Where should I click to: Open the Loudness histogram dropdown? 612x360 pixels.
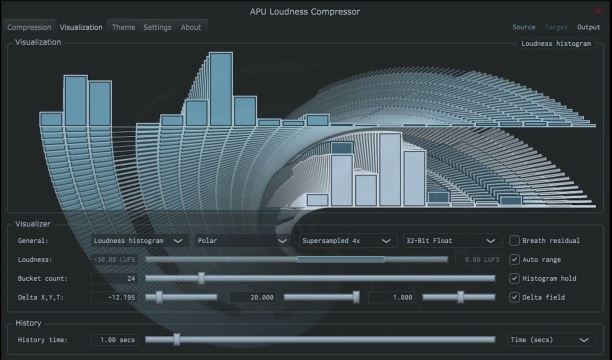[138, 241]
